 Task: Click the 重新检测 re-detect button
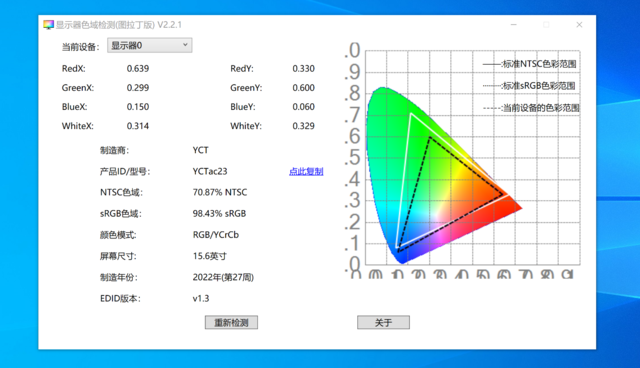[x=231, y=322]
